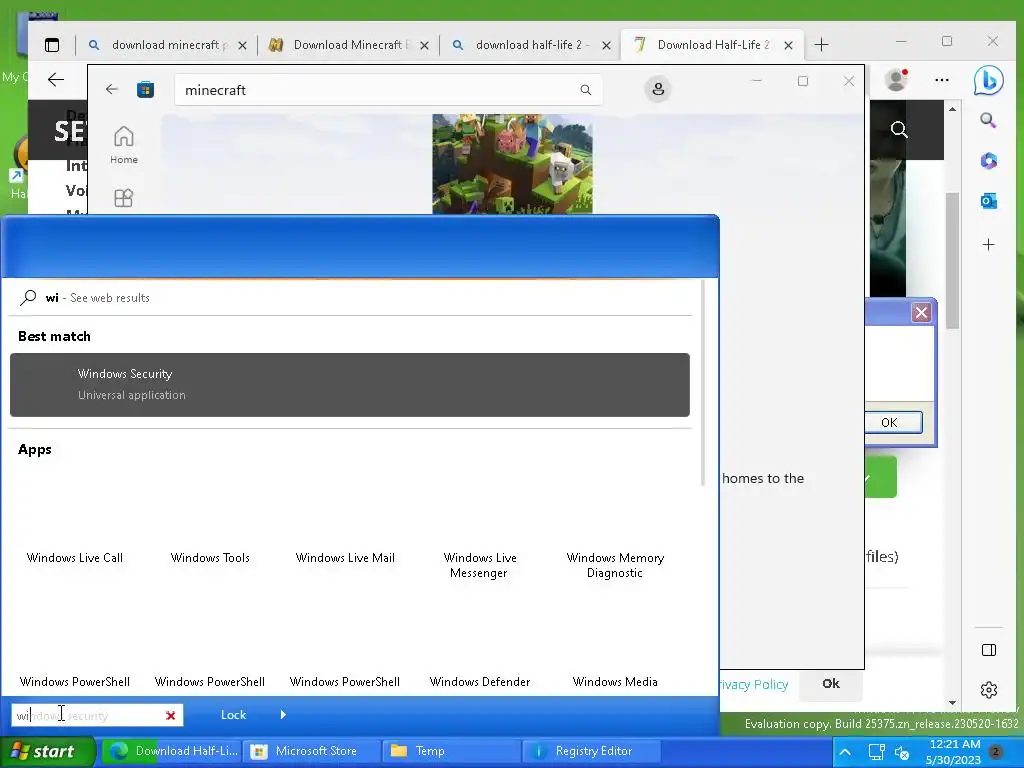The height and width of the screenshot is (768, 1024).
Task: Open the Apps section icon in Store sidebar
Action: pyautogui.click(x=123, y=198)
